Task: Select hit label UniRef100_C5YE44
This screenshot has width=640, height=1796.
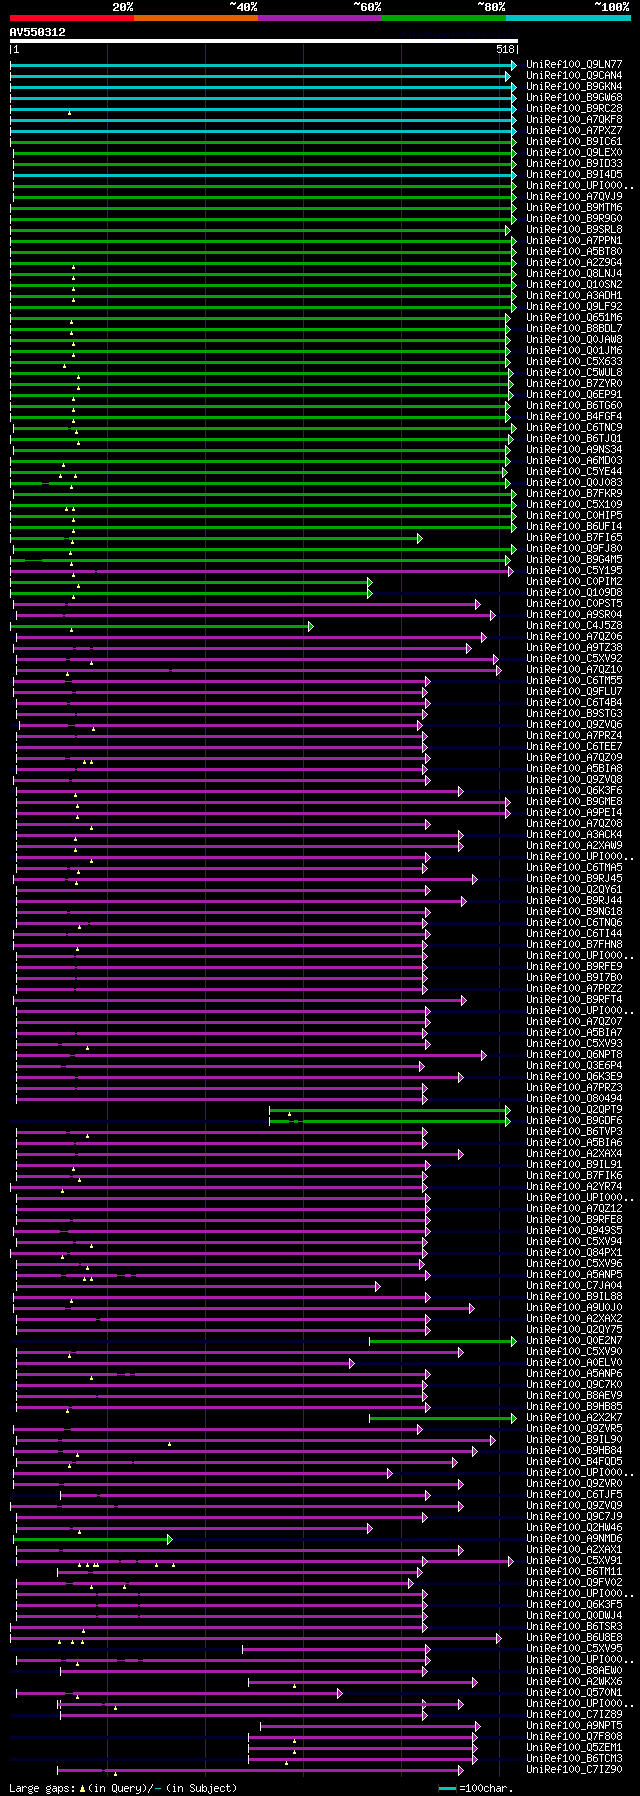Action: pos(574,471)
